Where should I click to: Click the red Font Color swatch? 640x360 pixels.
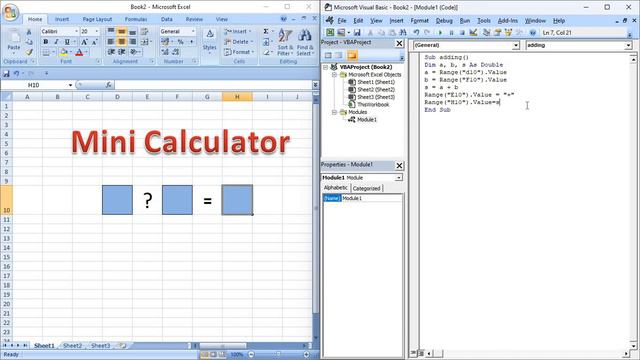pyautogui.click(x=79, y=52)
